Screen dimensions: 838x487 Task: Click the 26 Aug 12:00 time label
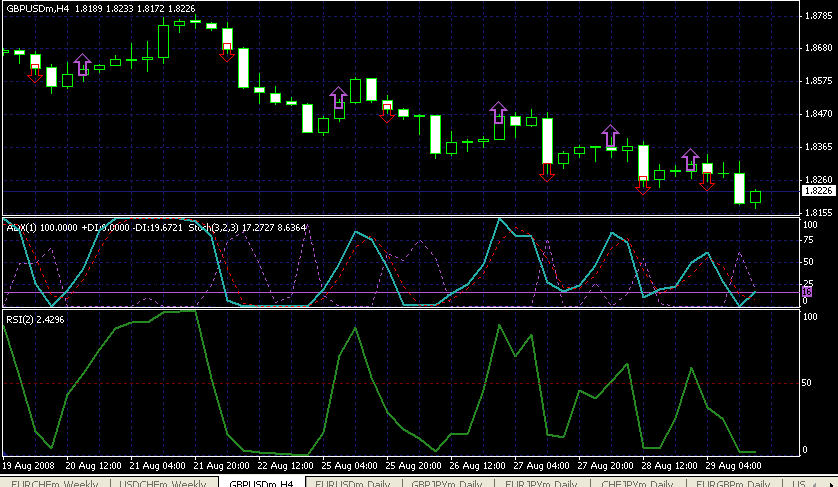[478, 465]
